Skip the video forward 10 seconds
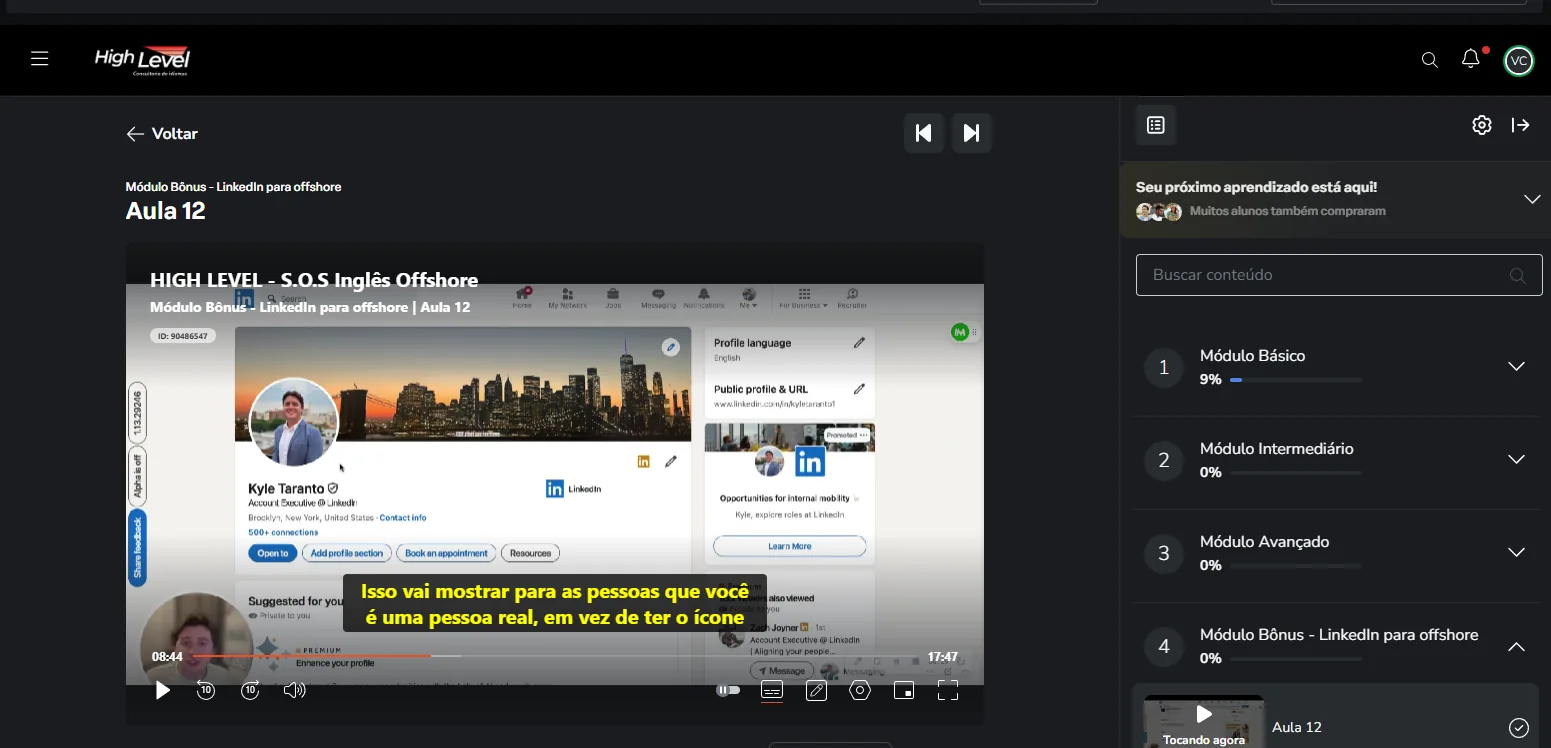The height and width of the screenshot is (748, 1551). [251, 690]
